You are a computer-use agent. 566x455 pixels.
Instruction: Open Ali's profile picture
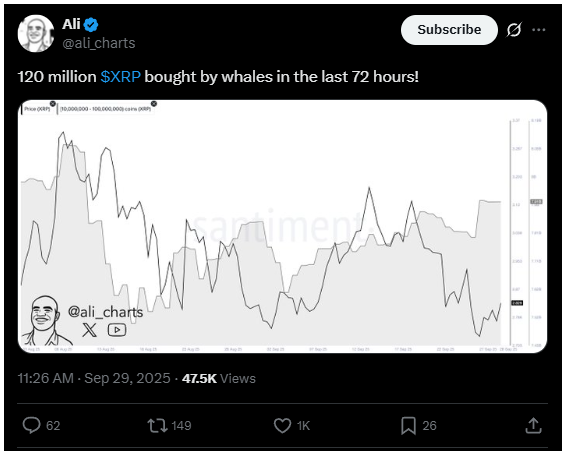click(x=36, y=33)
